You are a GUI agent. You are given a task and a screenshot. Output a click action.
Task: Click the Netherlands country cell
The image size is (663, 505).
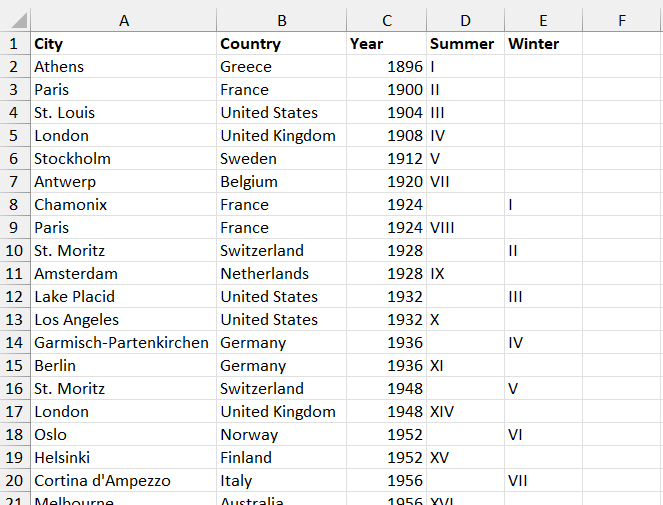click(x=281, y=274)
